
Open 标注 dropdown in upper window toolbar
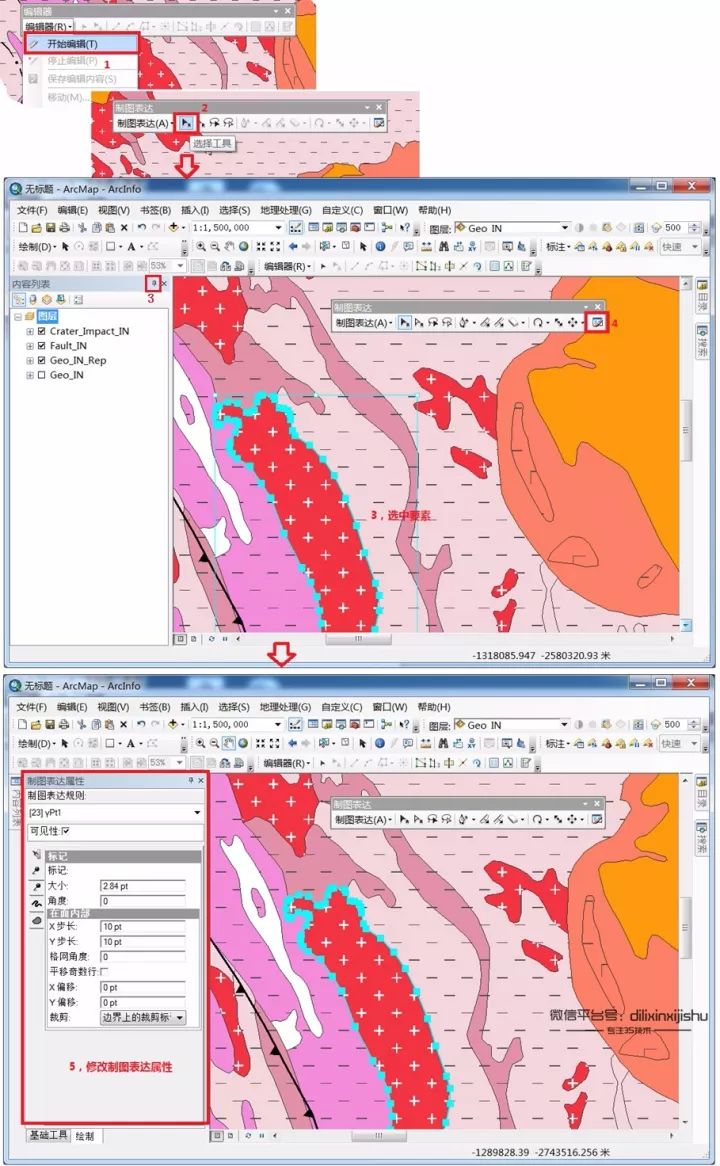click(559, 246)
